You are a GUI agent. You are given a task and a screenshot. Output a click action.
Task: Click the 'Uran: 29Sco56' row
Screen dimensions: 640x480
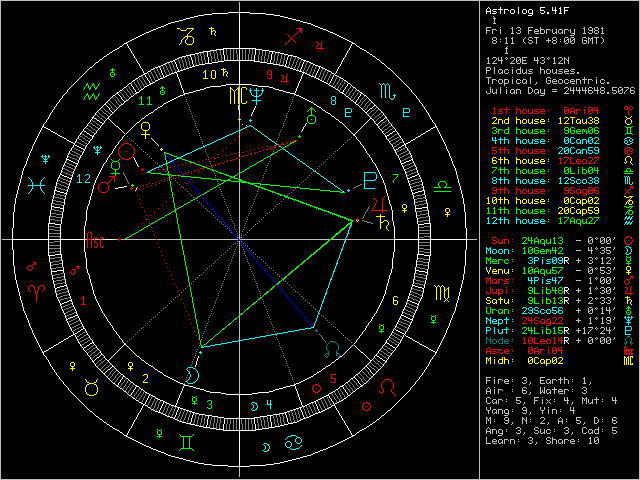[x=560, y=311]
